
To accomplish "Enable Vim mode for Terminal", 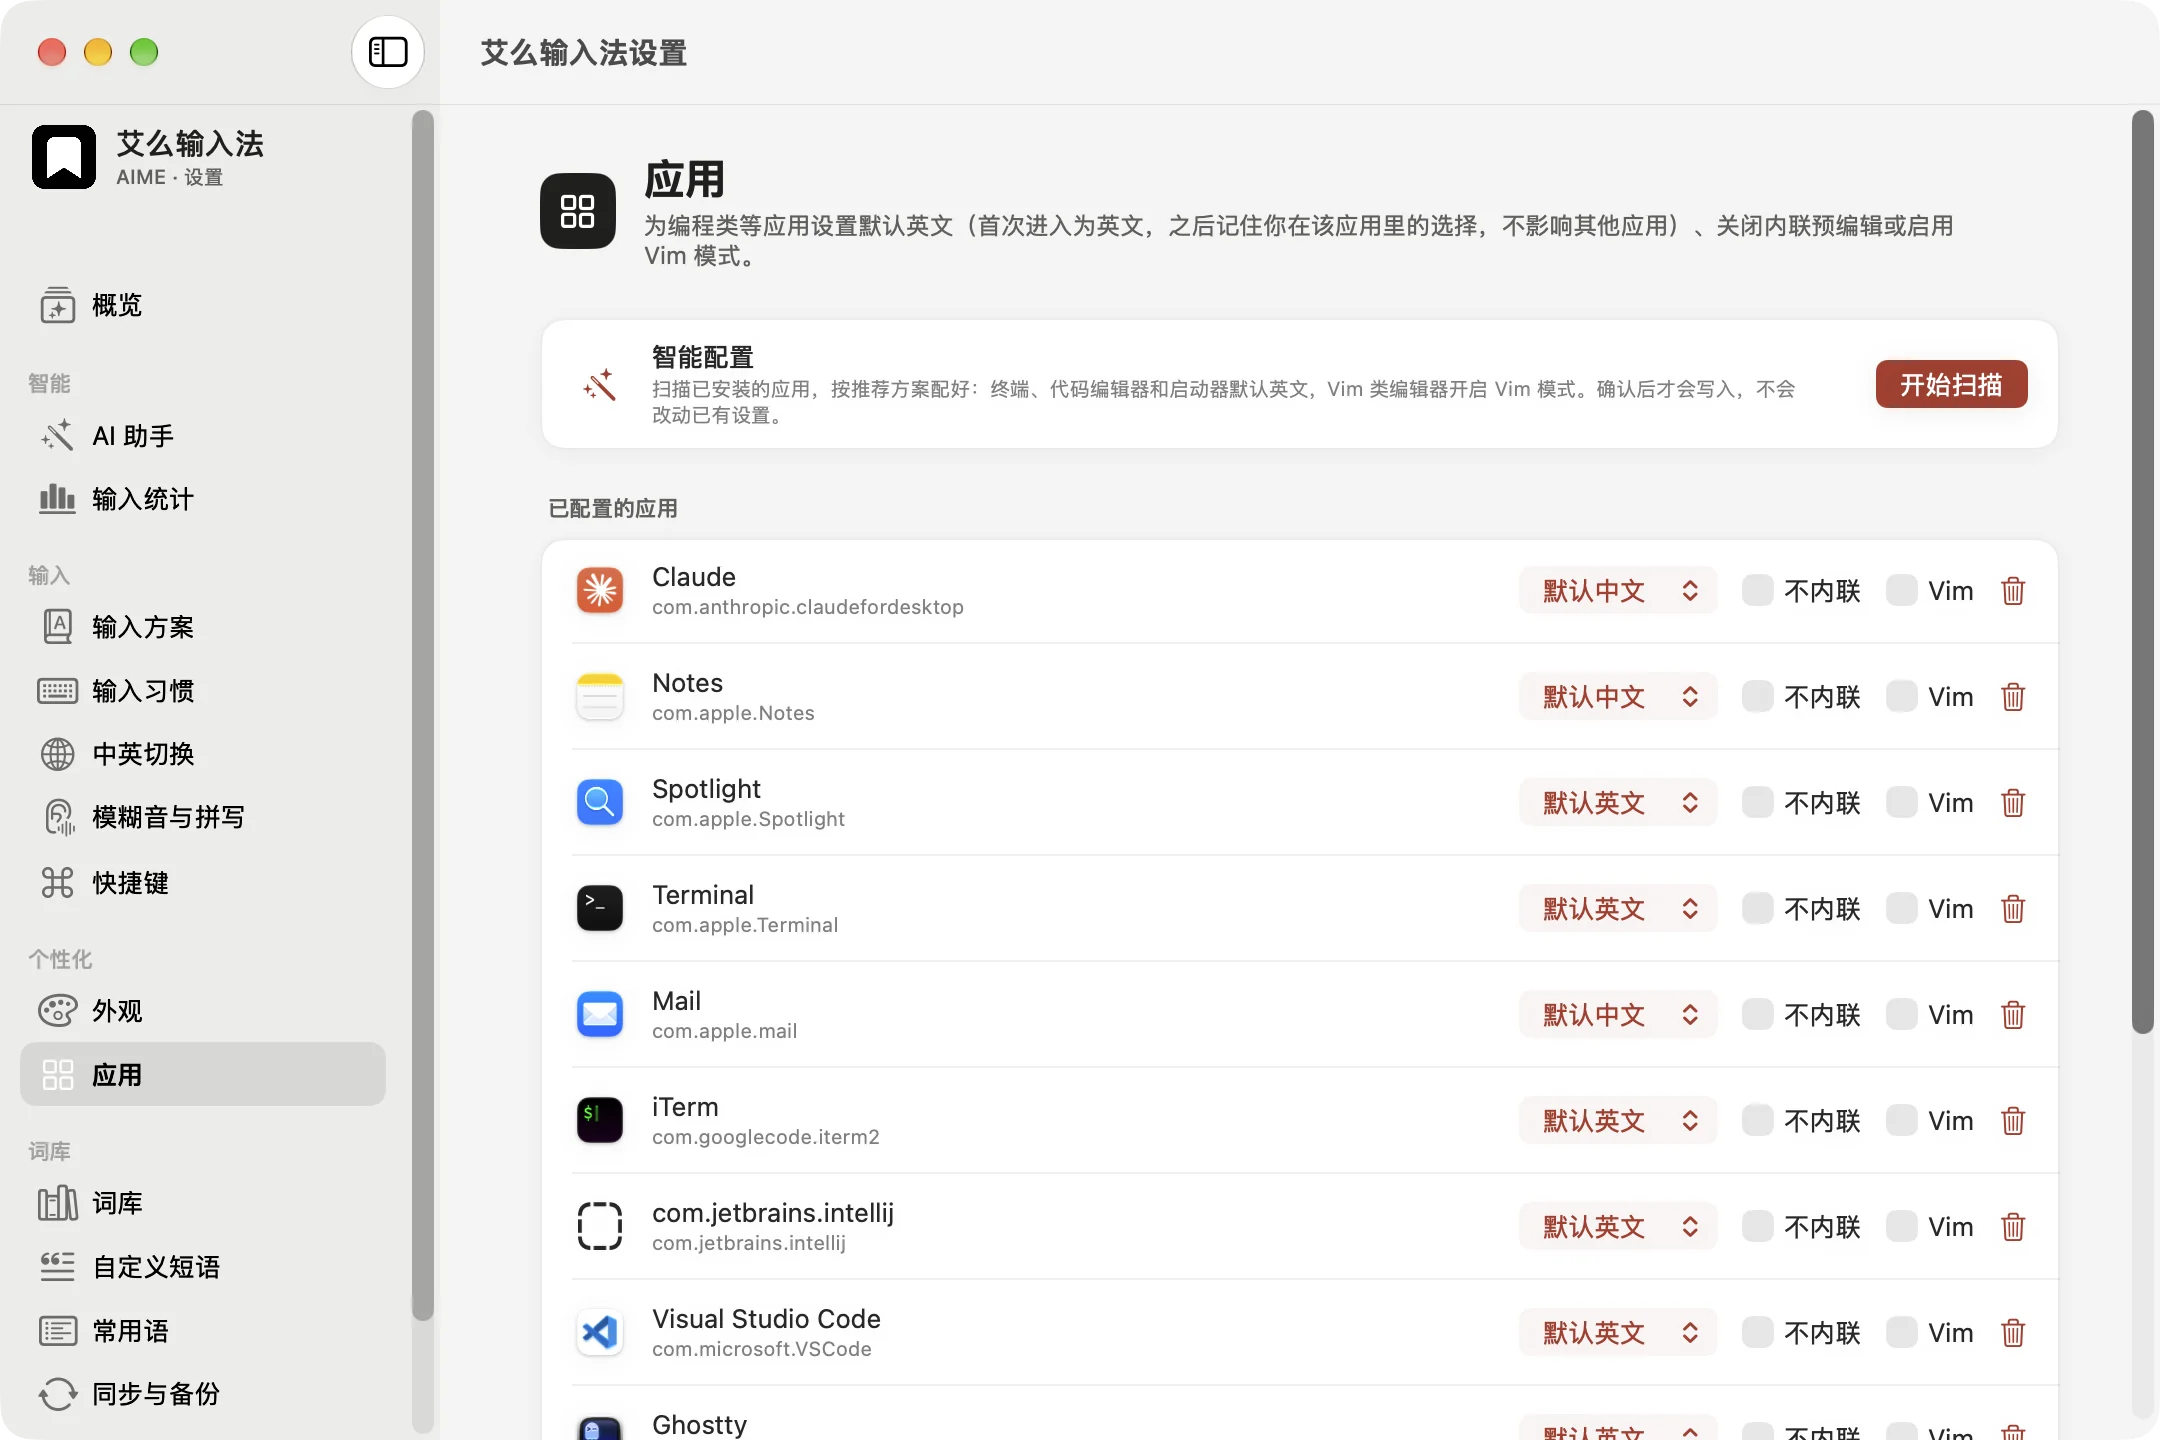I will 1901,909.
